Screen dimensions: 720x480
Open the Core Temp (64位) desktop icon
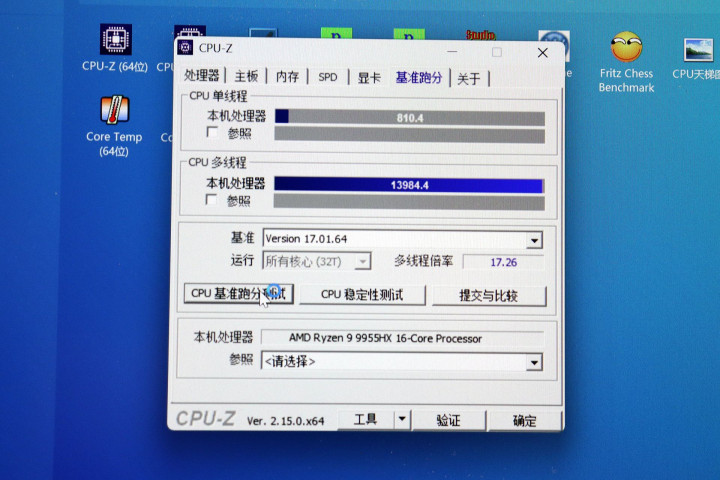[114, 125]
